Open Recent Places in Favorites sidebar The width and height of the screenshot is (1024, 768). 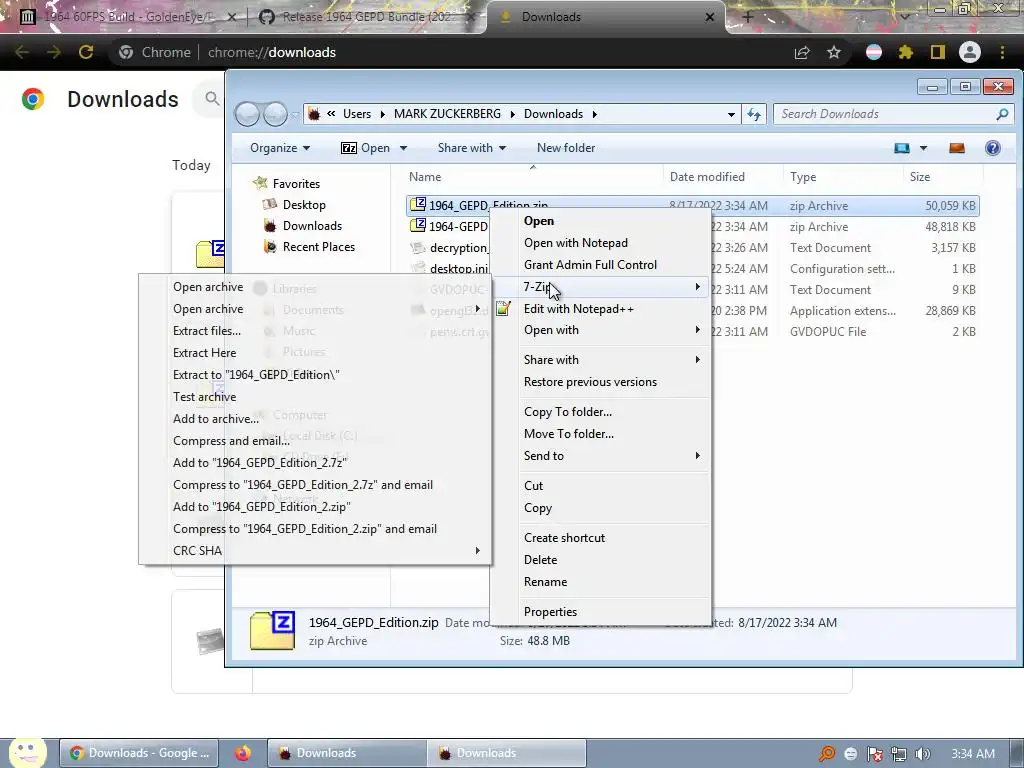point(319,247)
